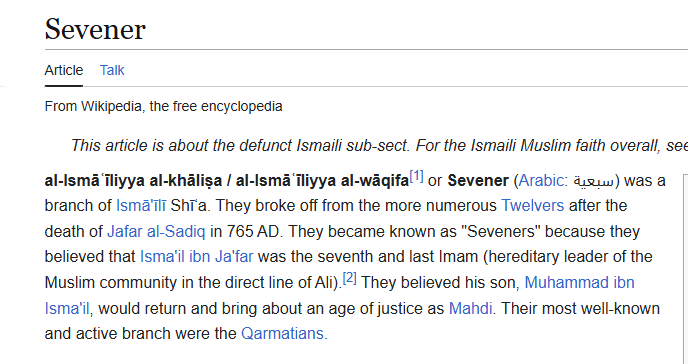Screen dimensions: 688x364
Task: Click the bold al-Ismāʿīliyya al-khāliṣa term
Action: coord(133,181)
